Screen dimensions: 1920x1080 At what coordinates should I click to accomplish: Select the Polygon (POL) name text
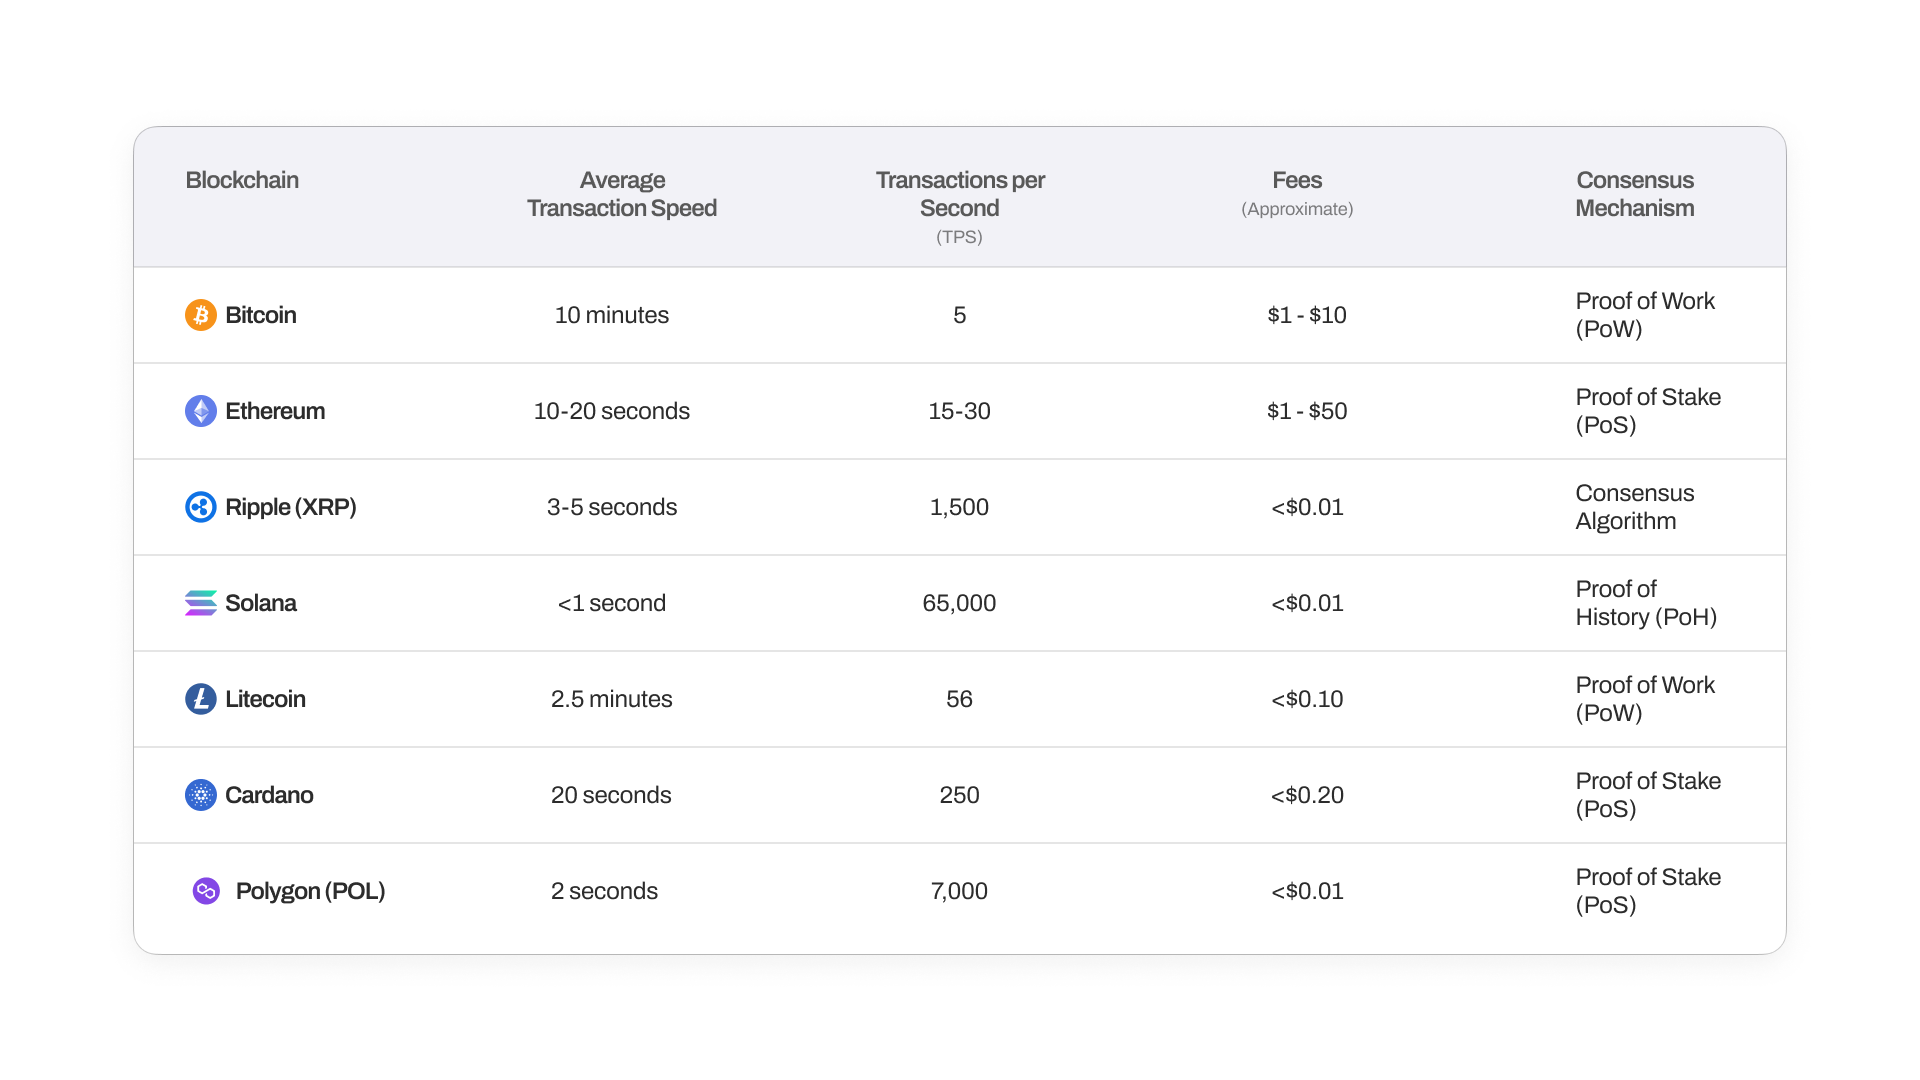[x=310, y=891]
